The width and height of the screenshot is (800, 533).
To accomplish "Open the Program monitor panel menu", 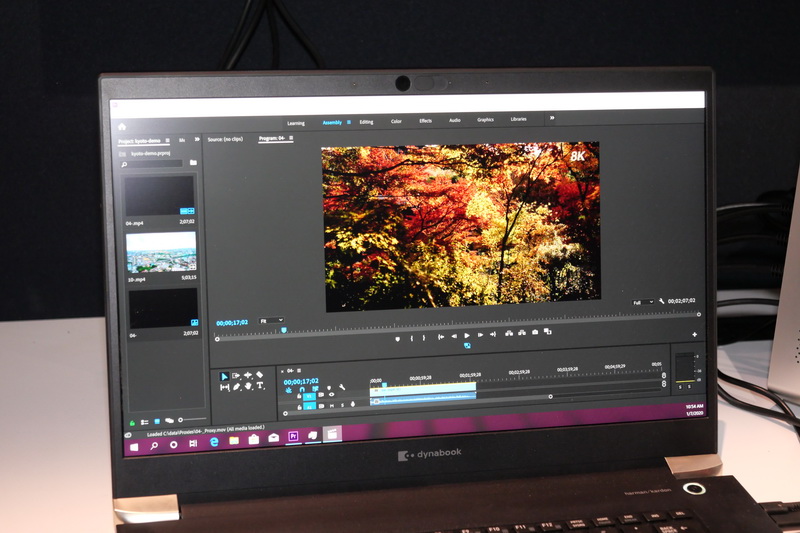I will click(291, 138).
